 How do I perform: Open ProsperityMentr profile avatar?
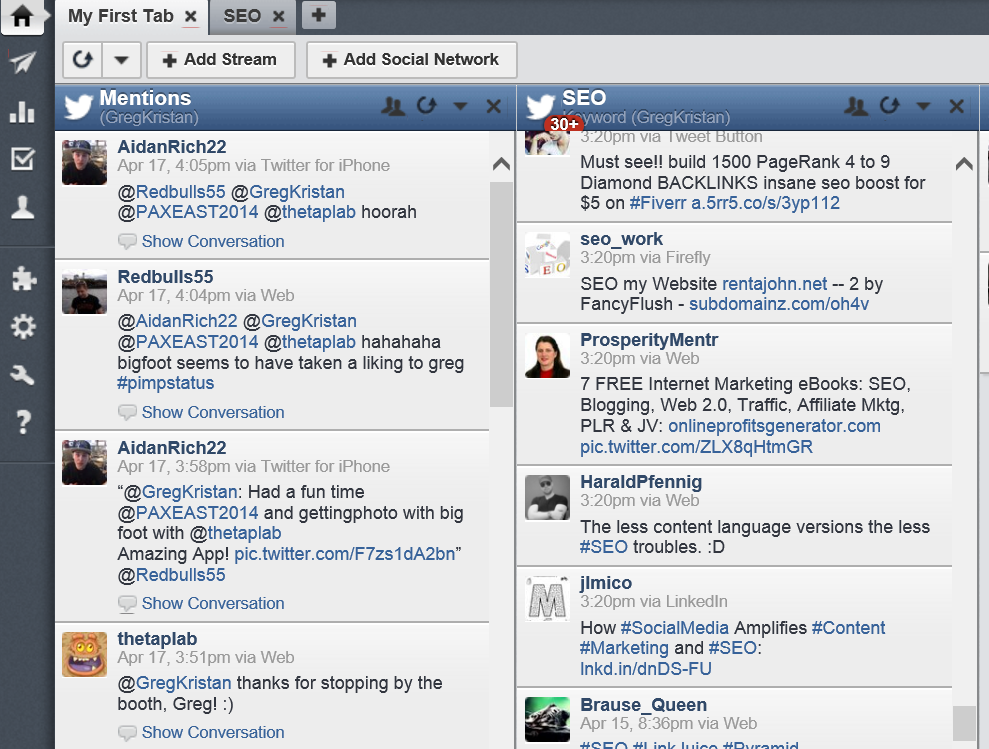pyautogui.click(x=547, y=356)
